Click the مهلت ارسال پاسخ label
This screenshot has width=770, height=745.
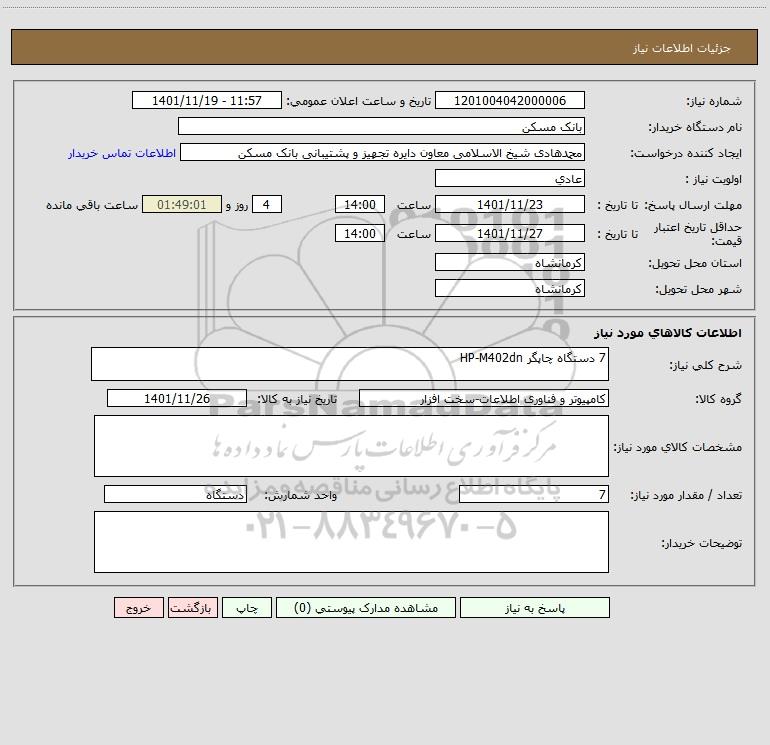(x=693, y=205)
